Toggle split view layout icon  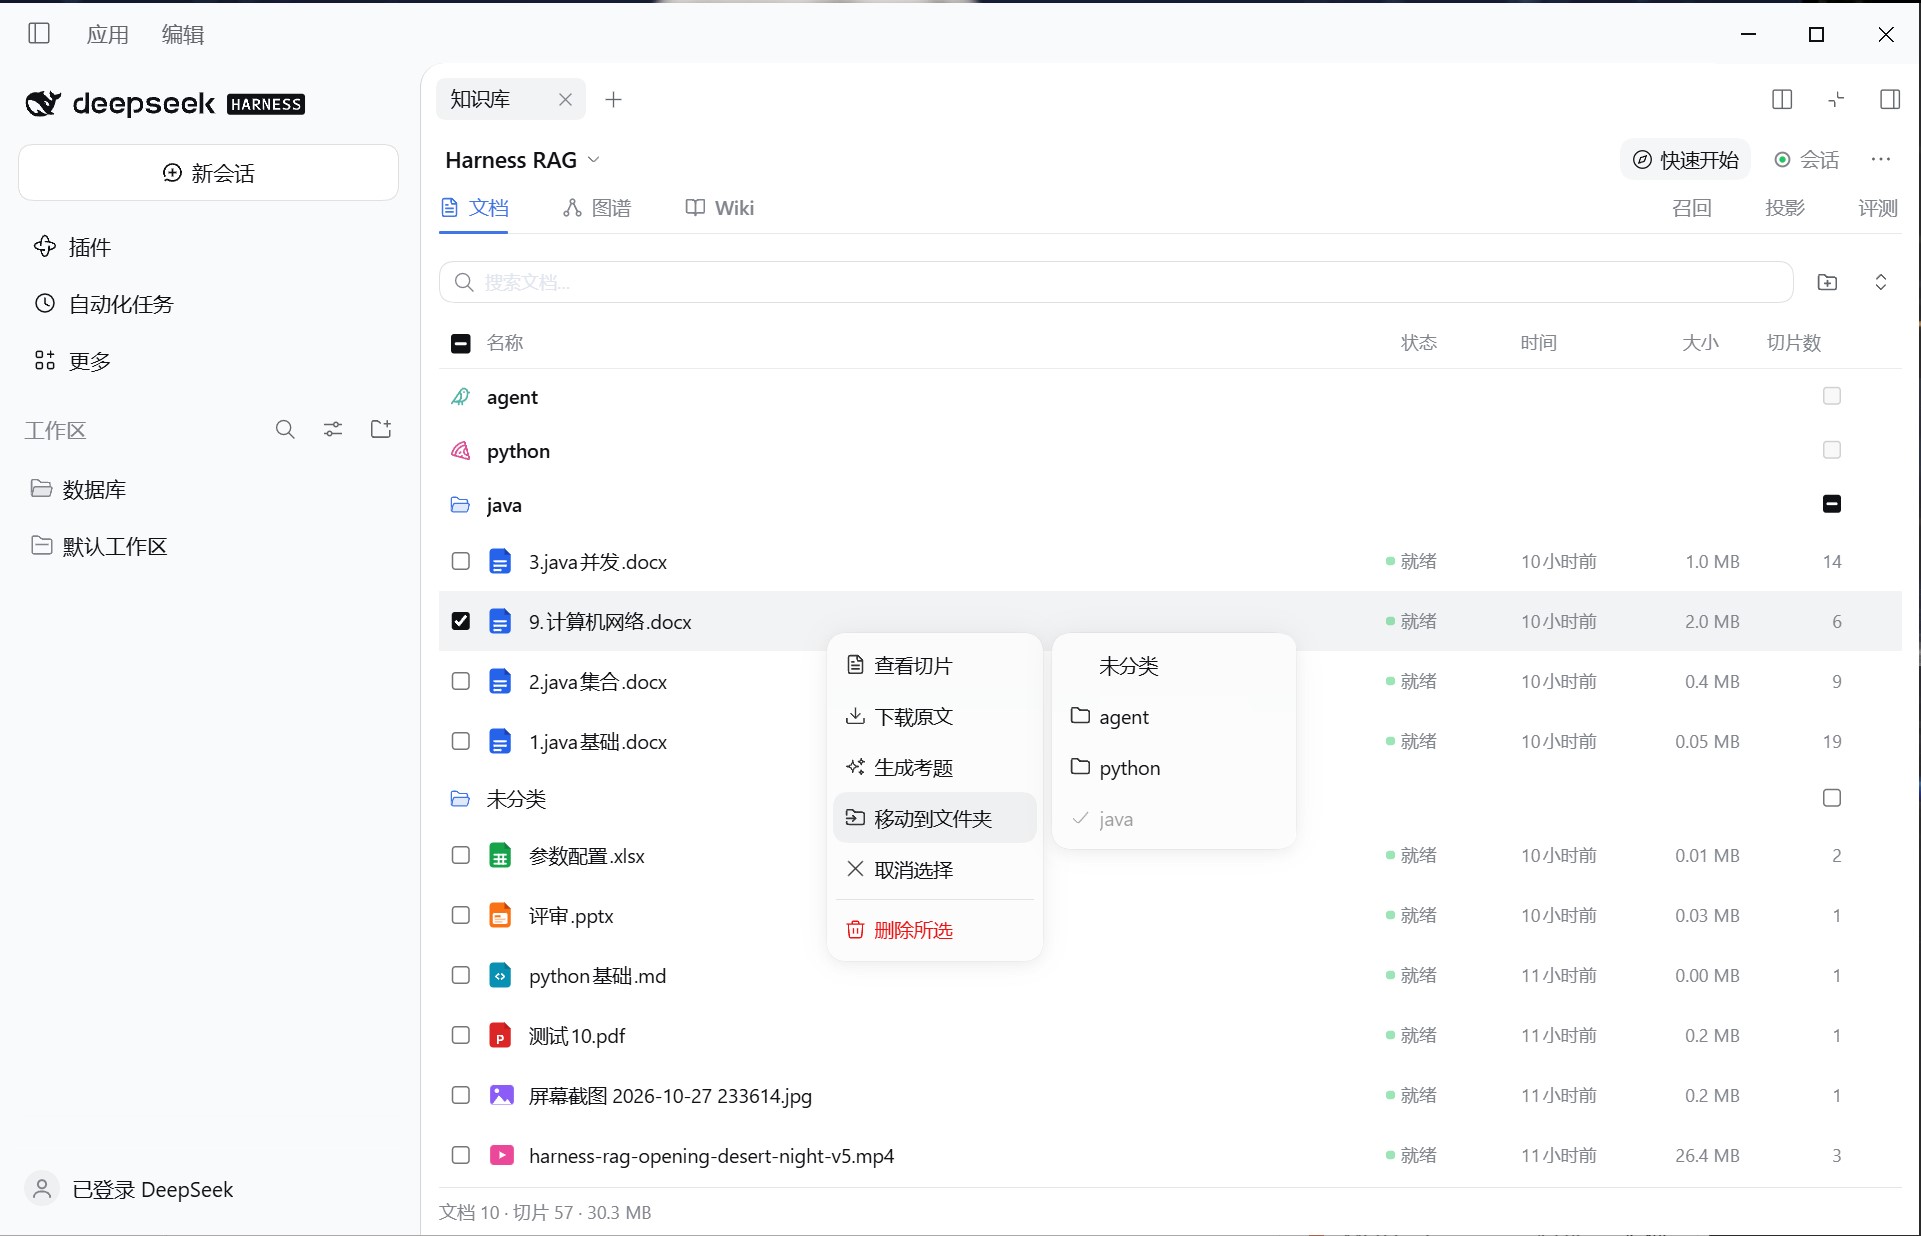[x=1782, y=99]
